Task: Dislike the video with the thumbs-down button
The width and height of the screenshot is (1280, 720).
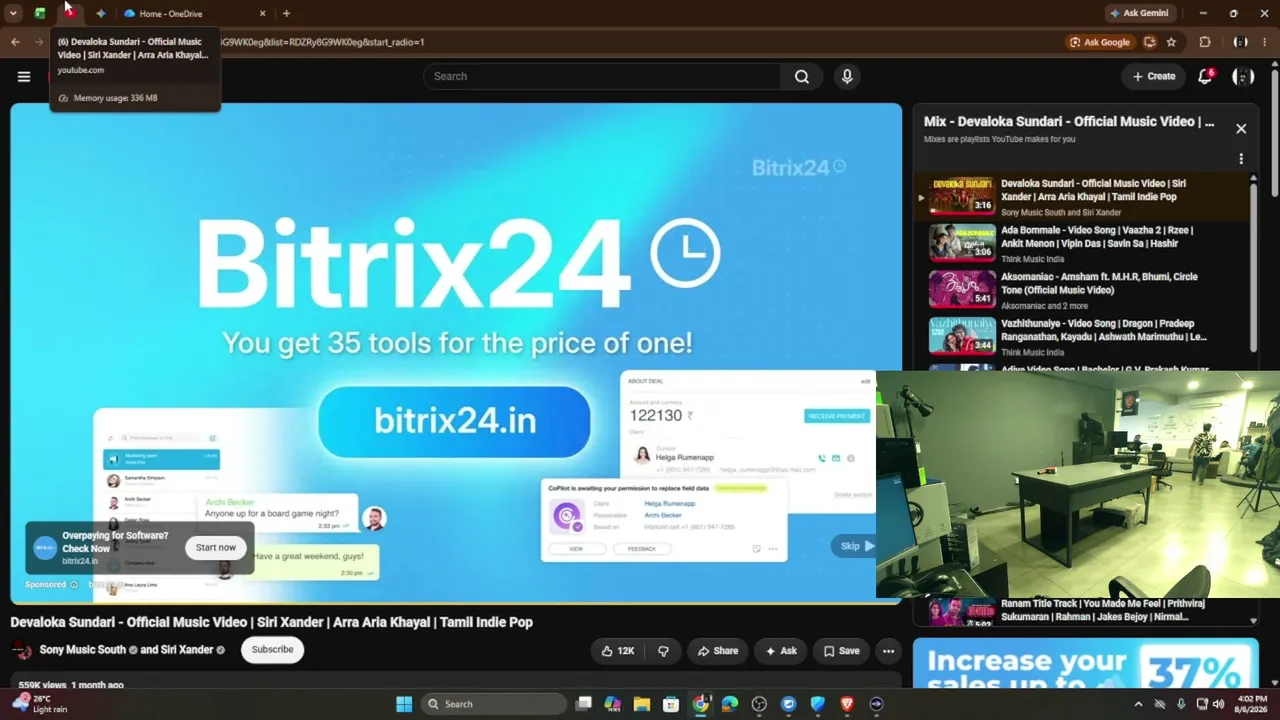Action: (663, 651)
